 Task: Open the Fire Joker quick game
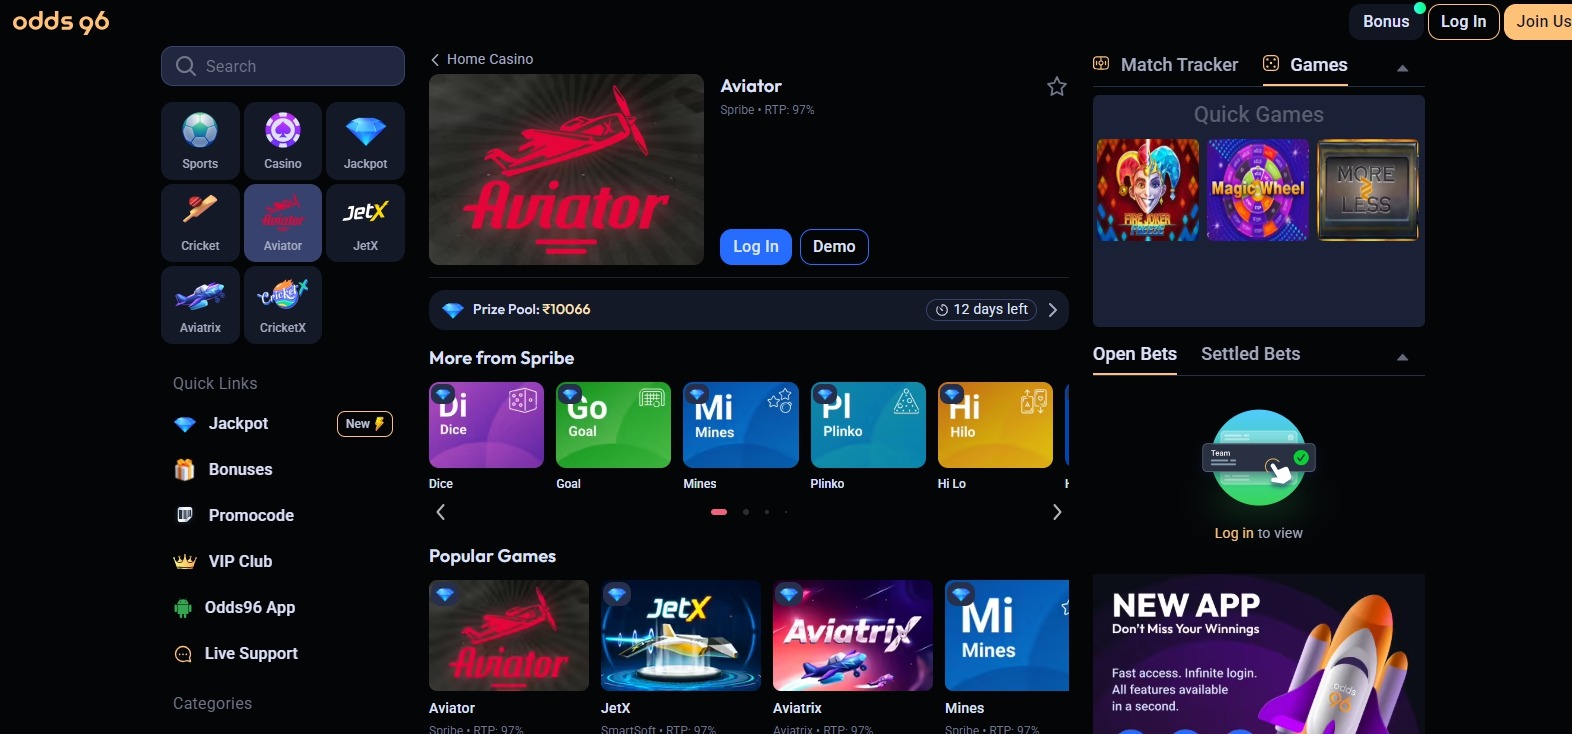1148,190
